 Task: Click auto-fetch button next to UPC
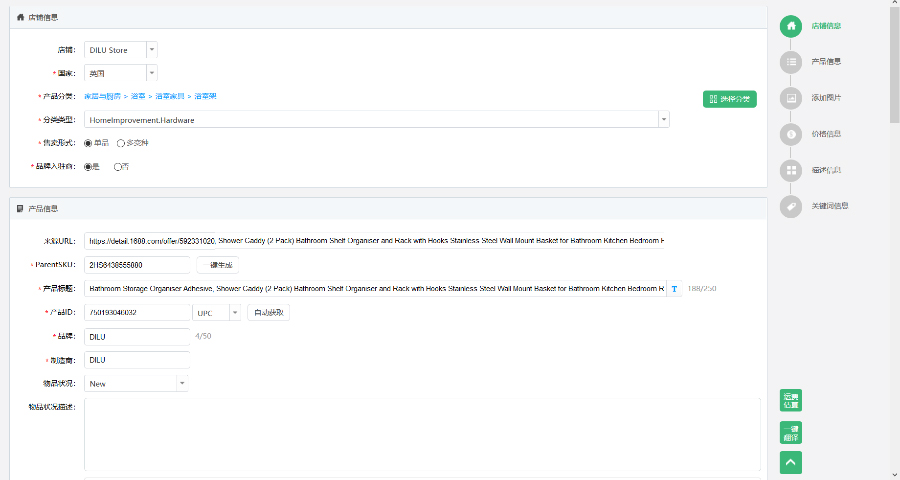pos(269,313)
